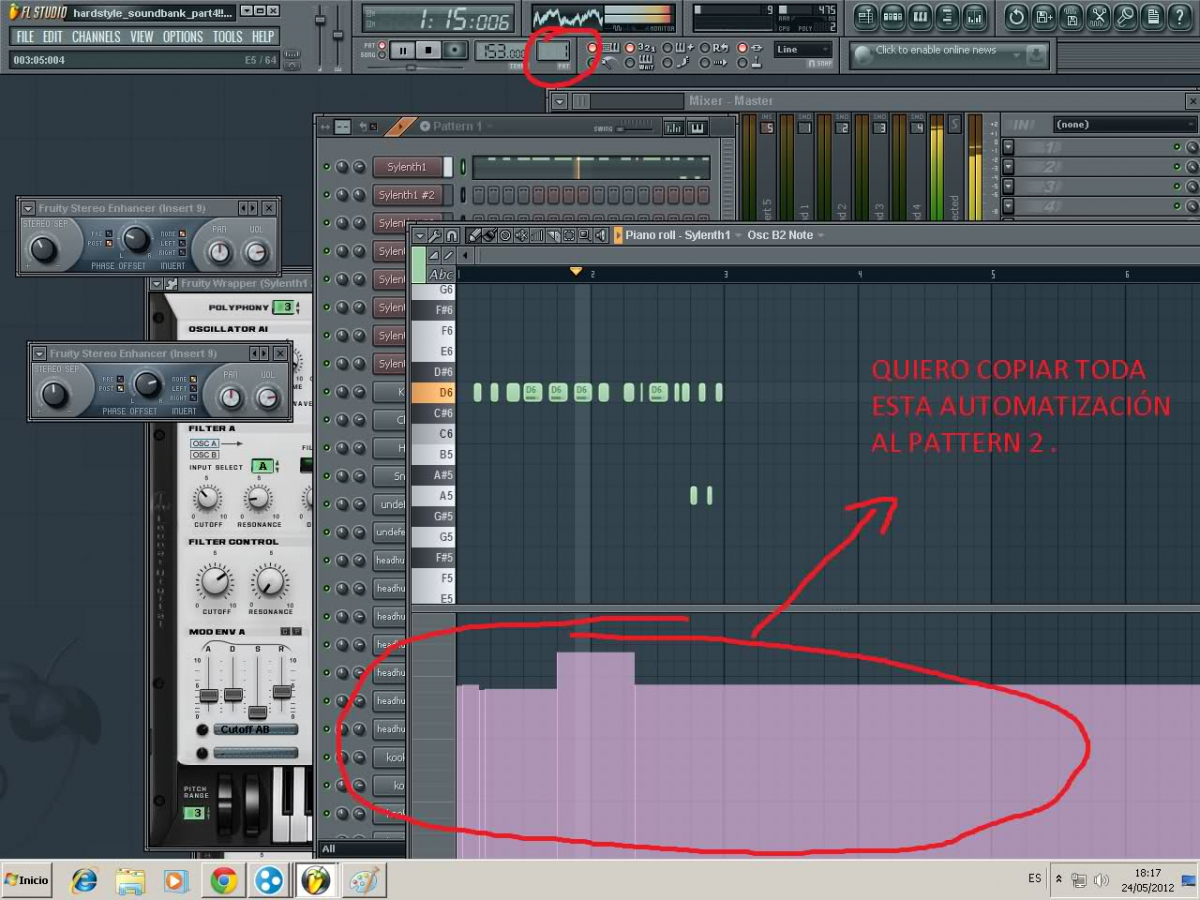Viewport: 1200px width, 900px height.
Task: Open the VIEW menu
Action: [x=142, y=37]
